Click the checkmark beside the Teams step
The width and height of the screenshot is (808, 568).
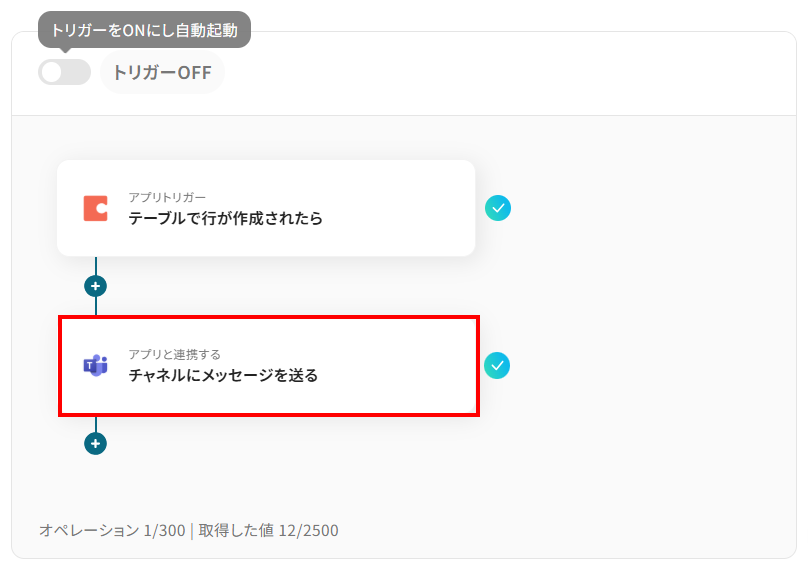[497, 365]
